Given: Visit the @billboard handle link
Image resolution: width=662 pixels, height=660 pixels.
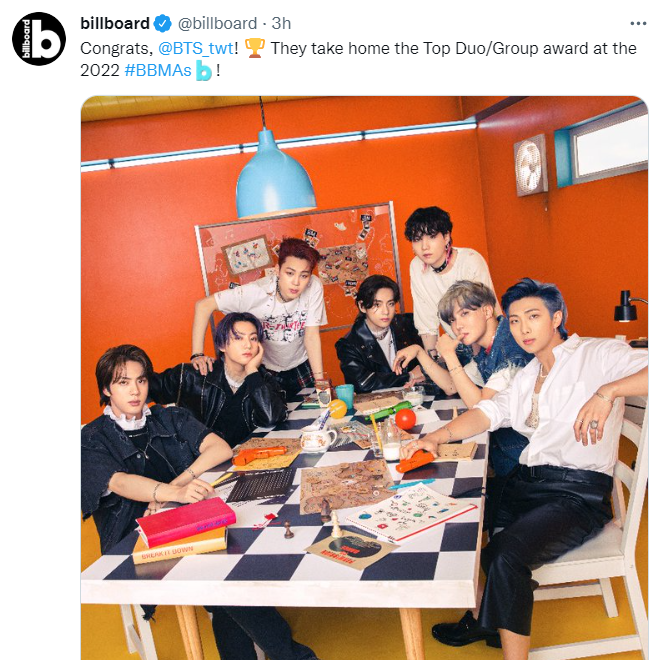Looking at the screenshot, I should click(217, 23).
